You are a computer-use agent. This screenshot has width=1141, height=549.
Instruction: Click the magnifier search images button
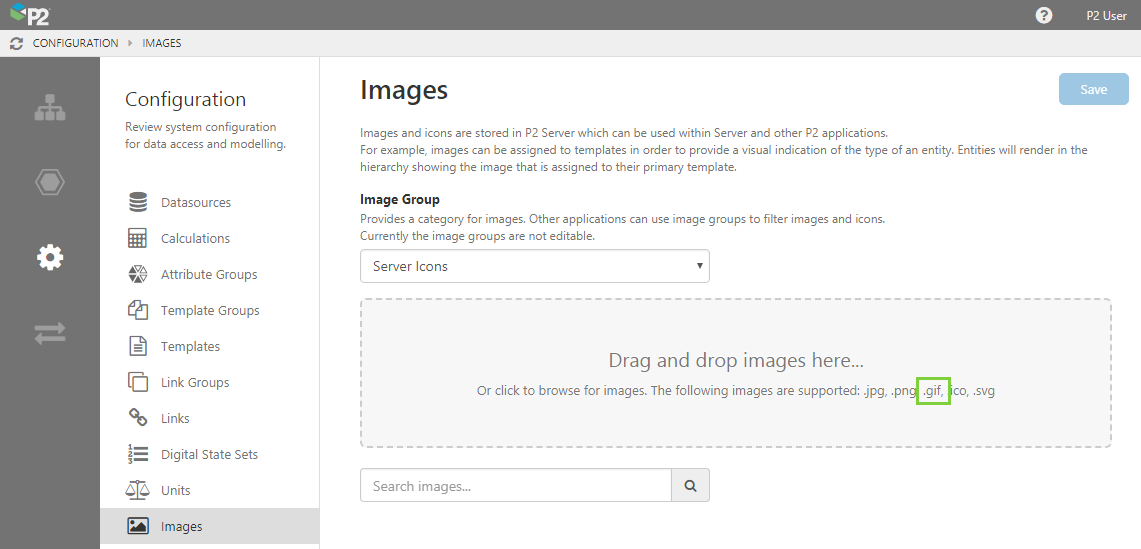[x=690, y=486]
